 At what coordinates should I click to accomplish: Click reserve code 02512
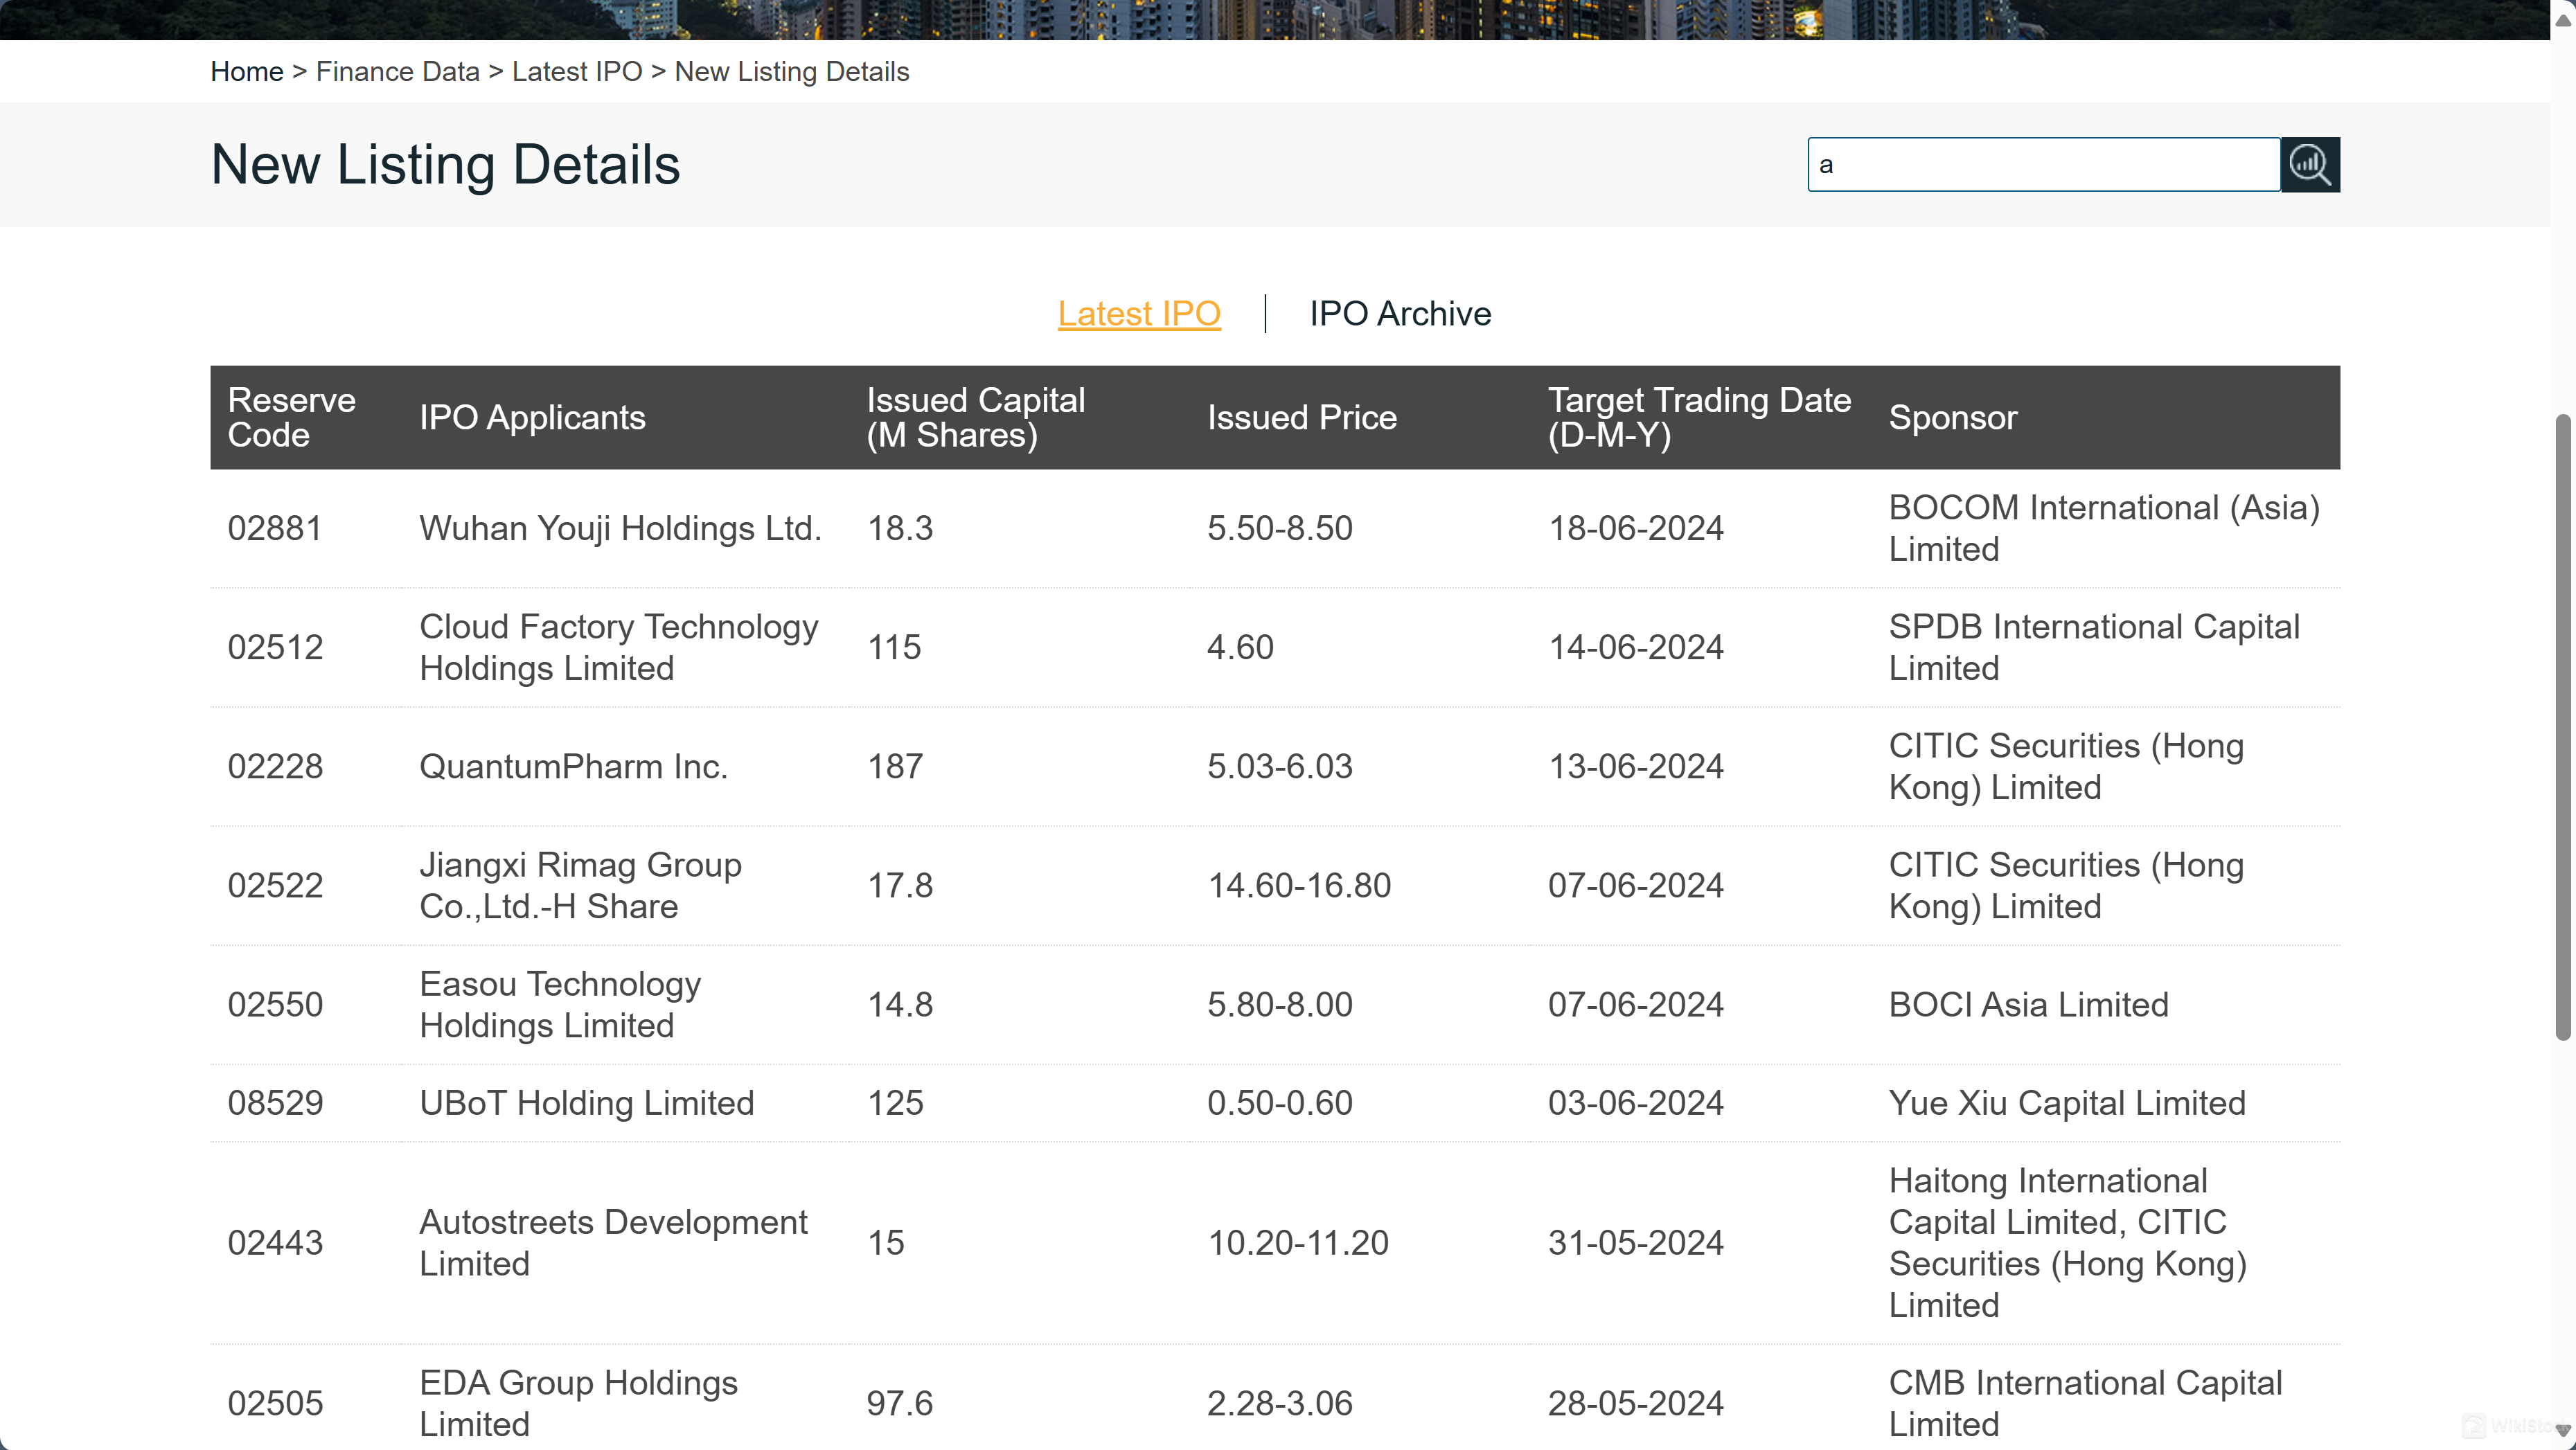click(275, 647)
